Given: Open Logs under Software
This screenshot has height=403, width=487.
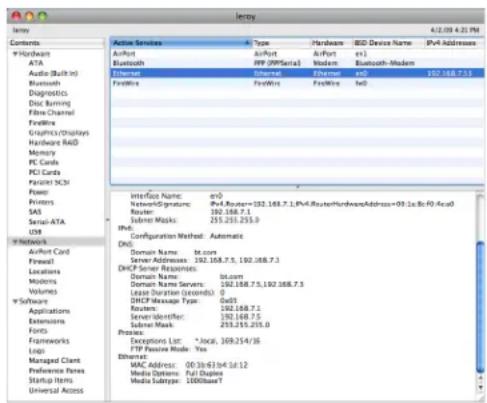Looking at the screenshot, I should (36, 351).
